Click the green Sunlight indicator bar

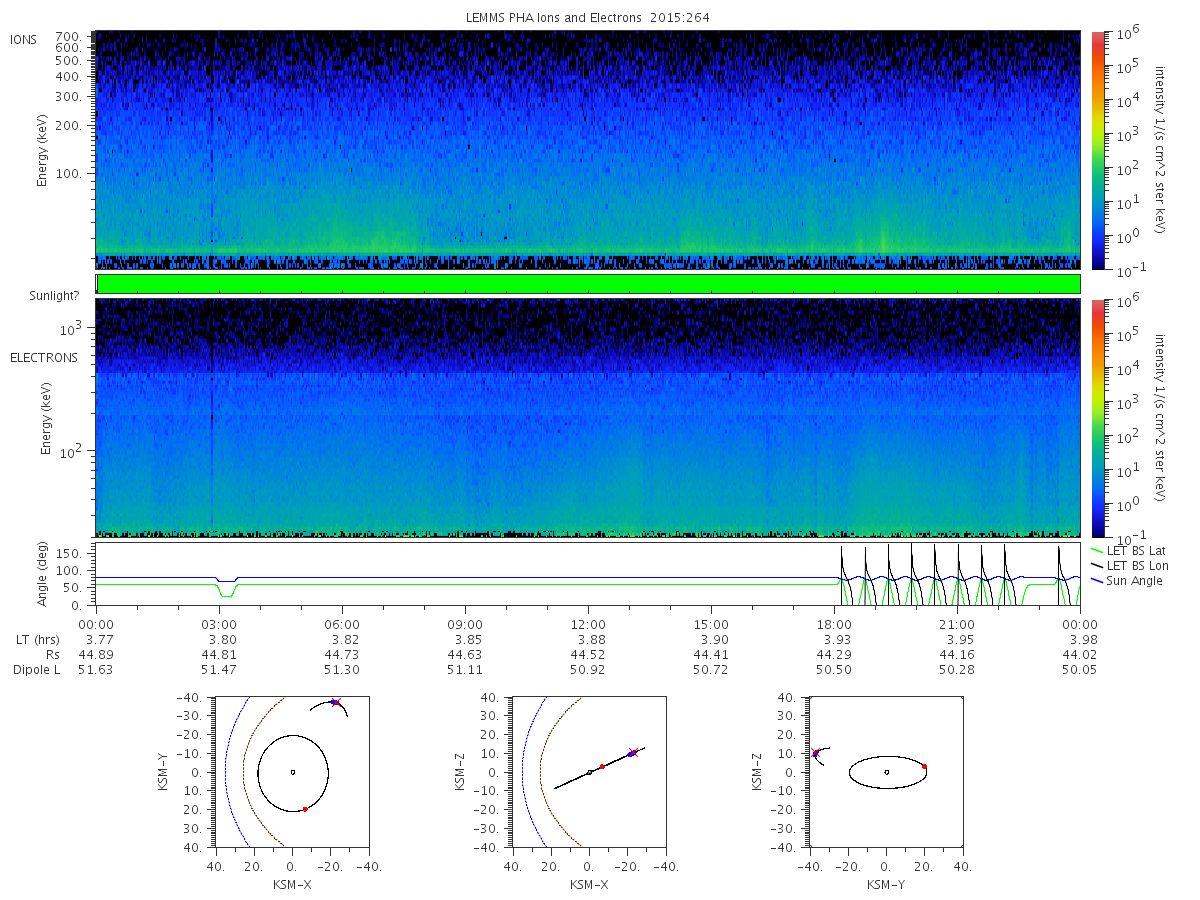click(588, 284)
